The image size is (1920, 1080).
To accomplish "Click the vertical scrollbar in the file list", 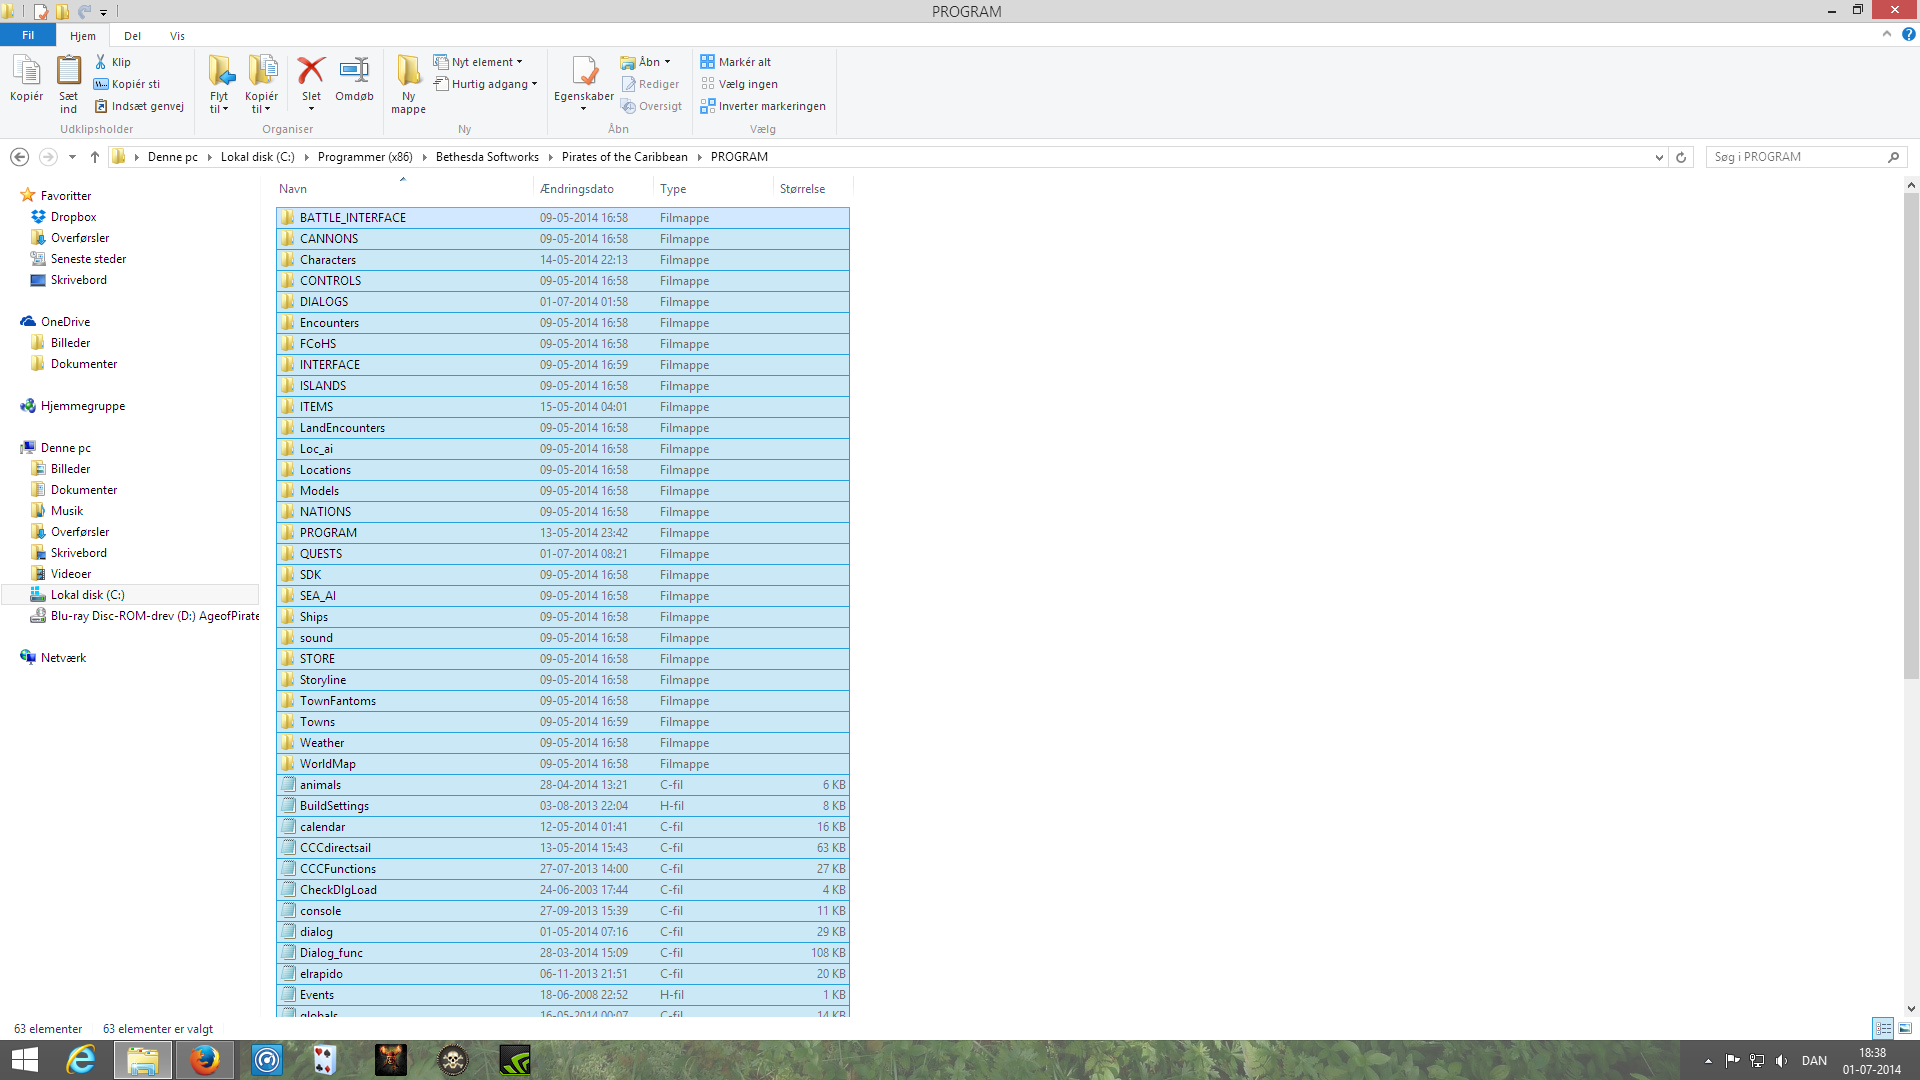I will [1911, 437].
